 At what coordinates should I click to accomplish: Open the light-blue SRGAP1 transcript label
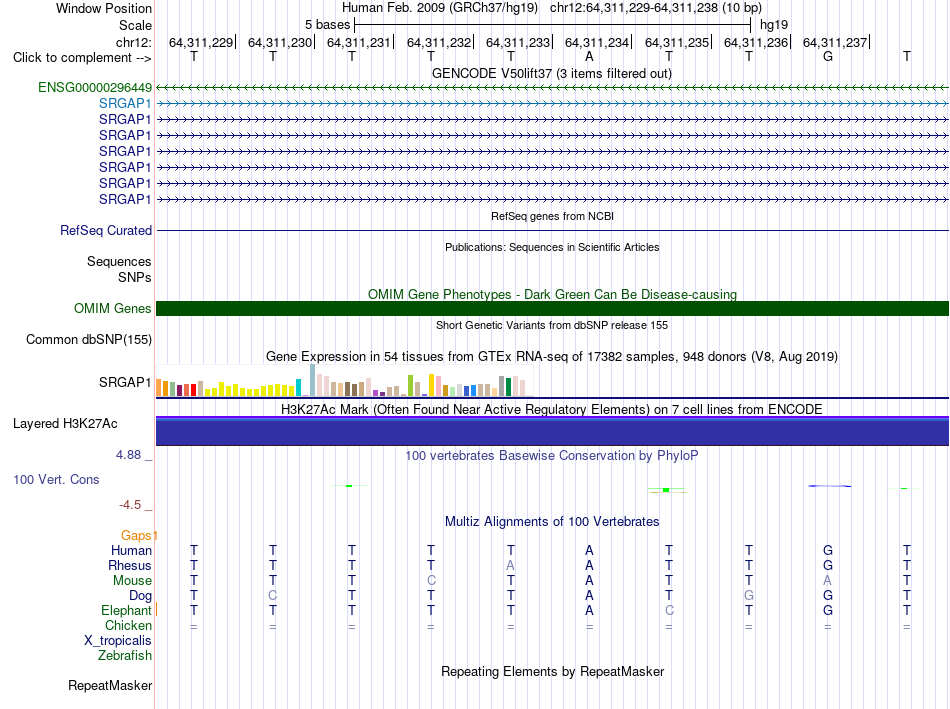[125, 103]
